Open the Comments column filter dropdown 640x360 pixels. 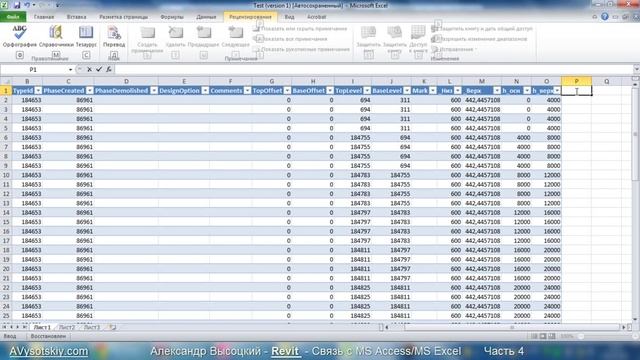[x=247, y=91]
